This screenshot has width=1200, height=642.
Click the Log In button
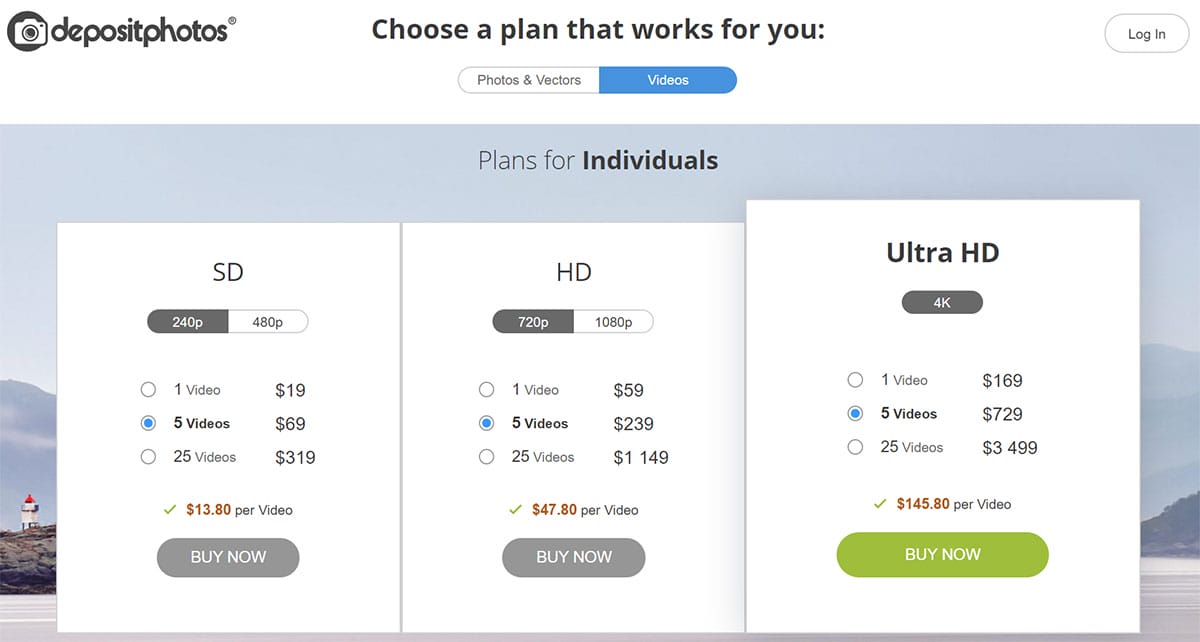pyautogui.click(x=1146, y=34)
